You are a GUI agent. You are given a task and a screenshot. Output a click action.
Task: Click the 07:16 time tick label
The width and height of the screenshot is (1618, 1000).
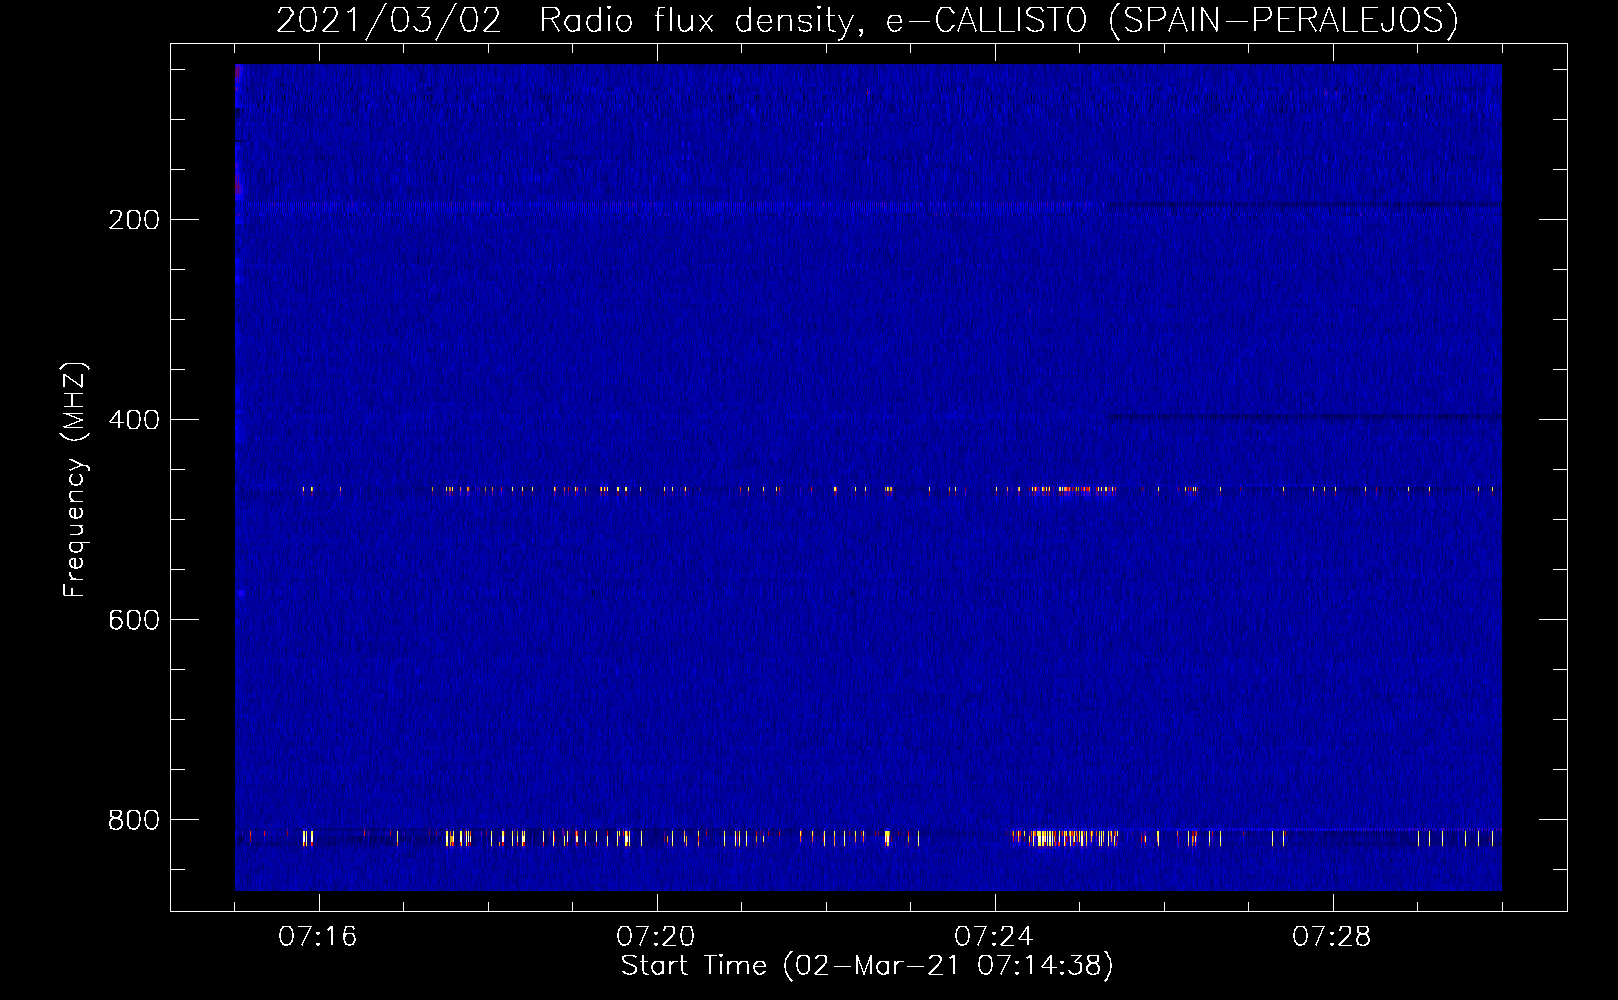(x=318, y=937)
